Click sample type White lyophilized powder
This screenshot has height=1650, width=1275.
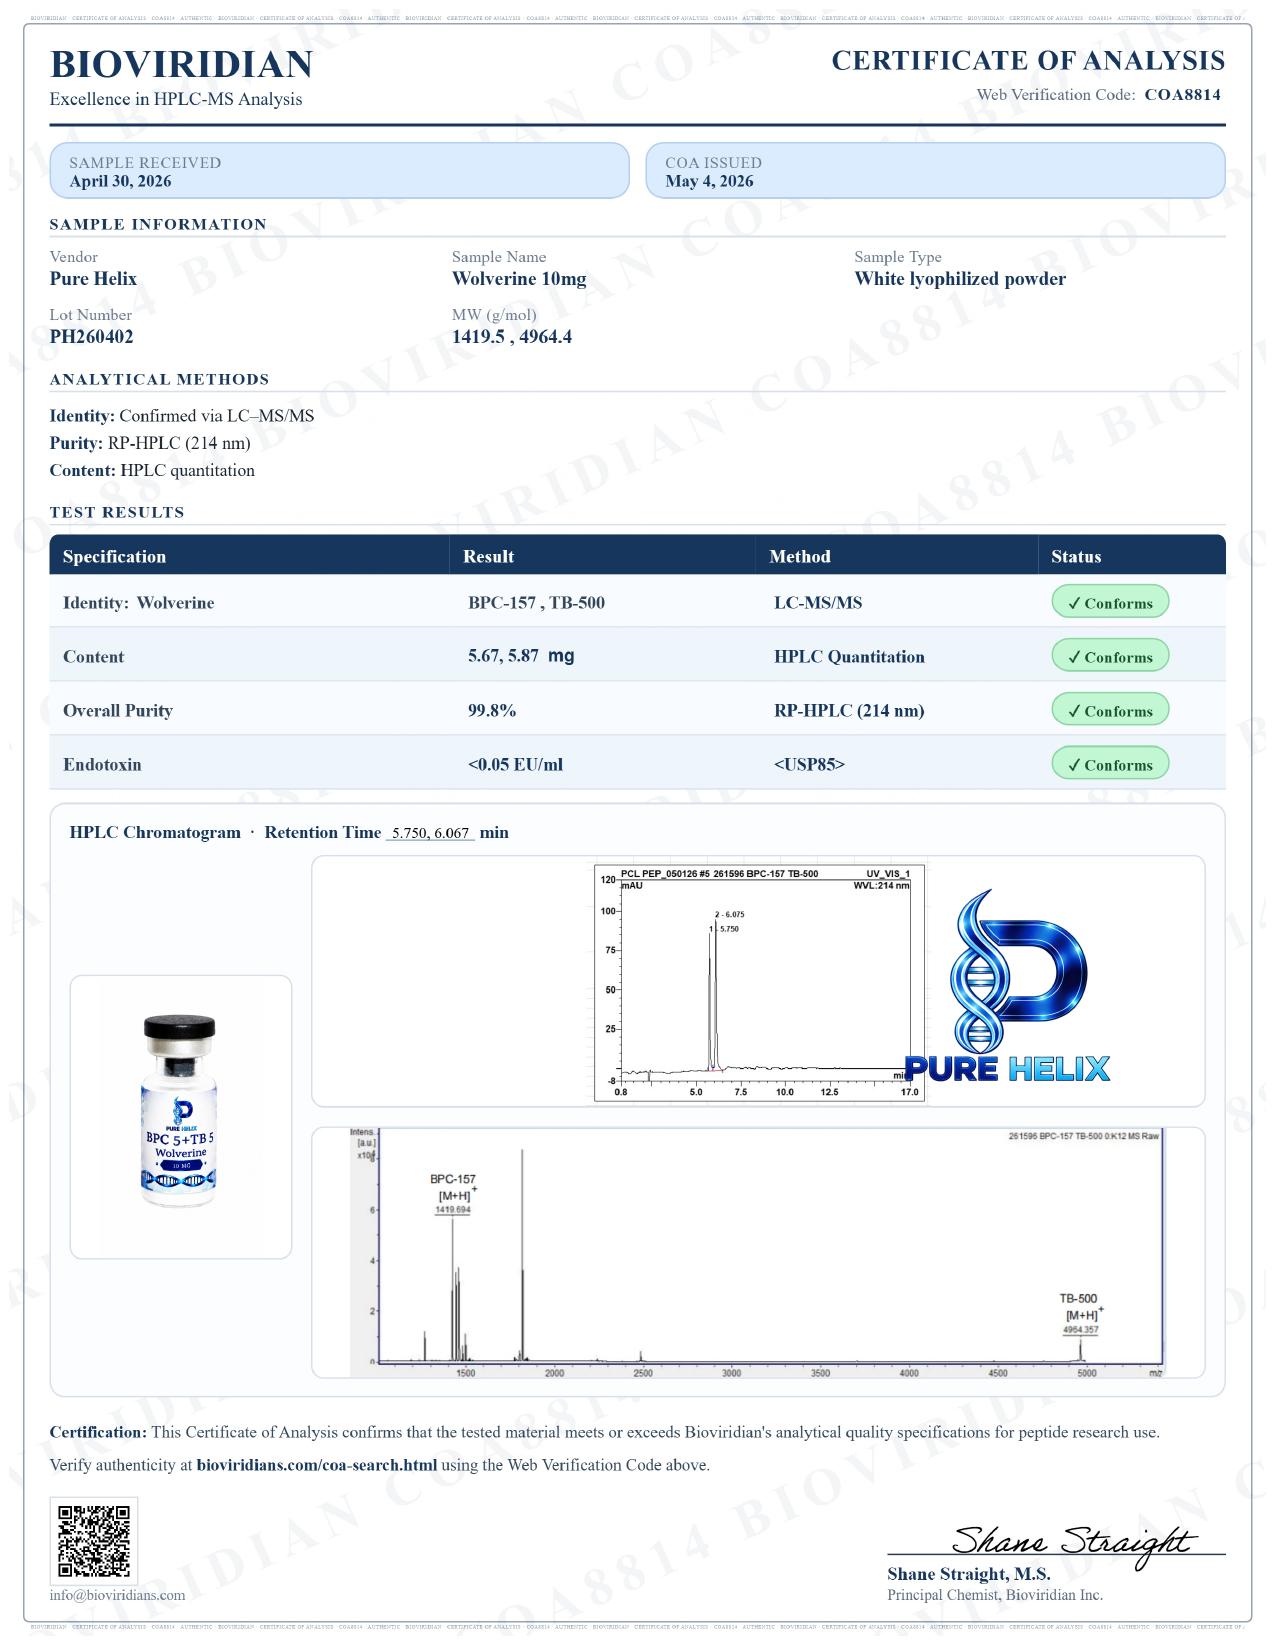[x=960, y=279]
